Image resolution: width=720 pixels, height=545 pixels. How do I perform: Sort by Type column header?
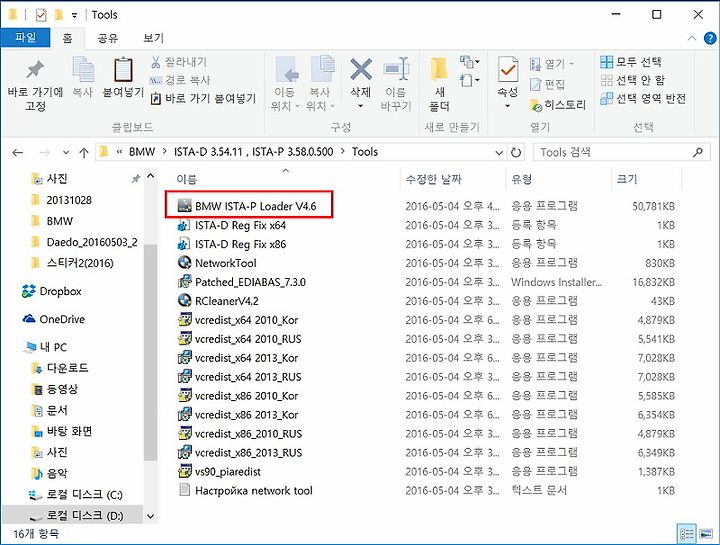(522, 179)
